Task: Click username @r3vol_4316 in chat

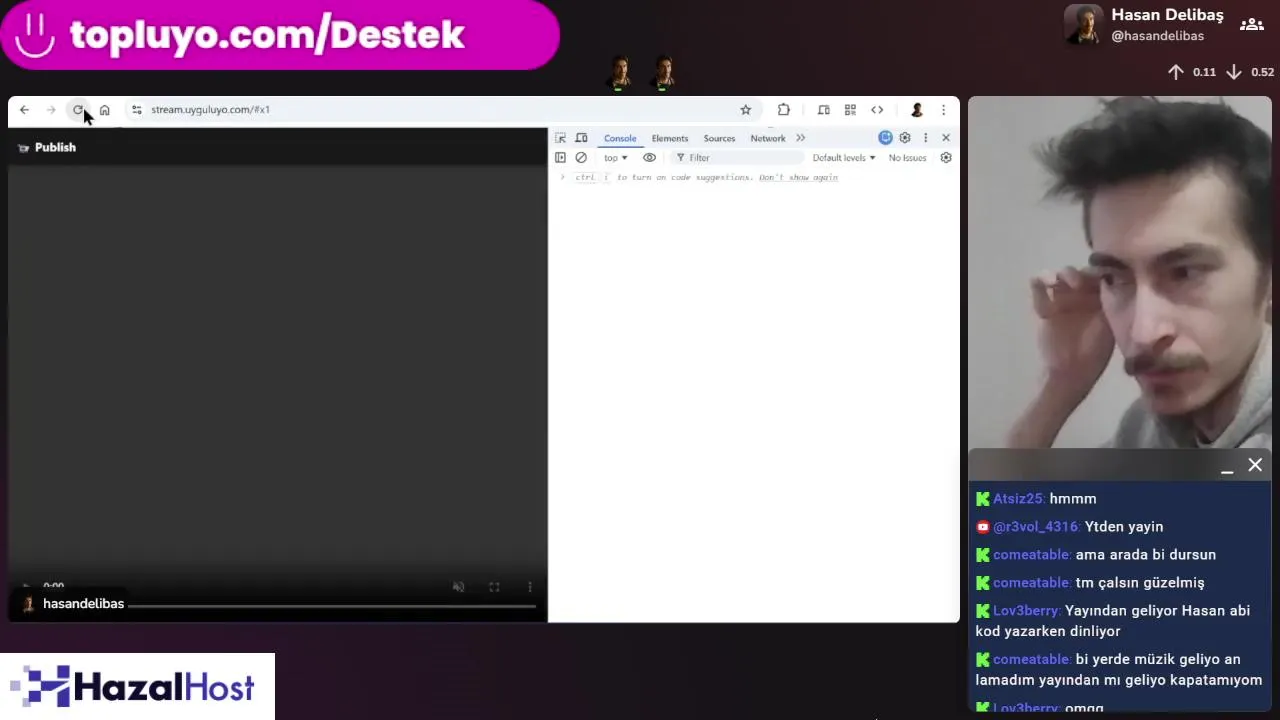Action: (1035, 527)
